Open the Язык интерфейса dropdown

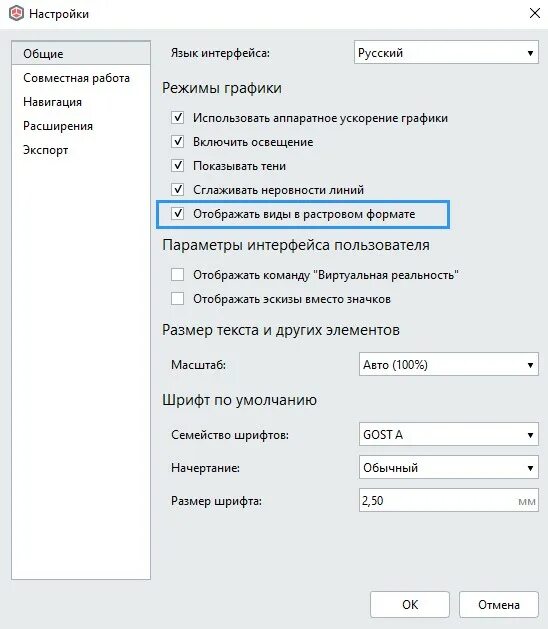point(446,52)
